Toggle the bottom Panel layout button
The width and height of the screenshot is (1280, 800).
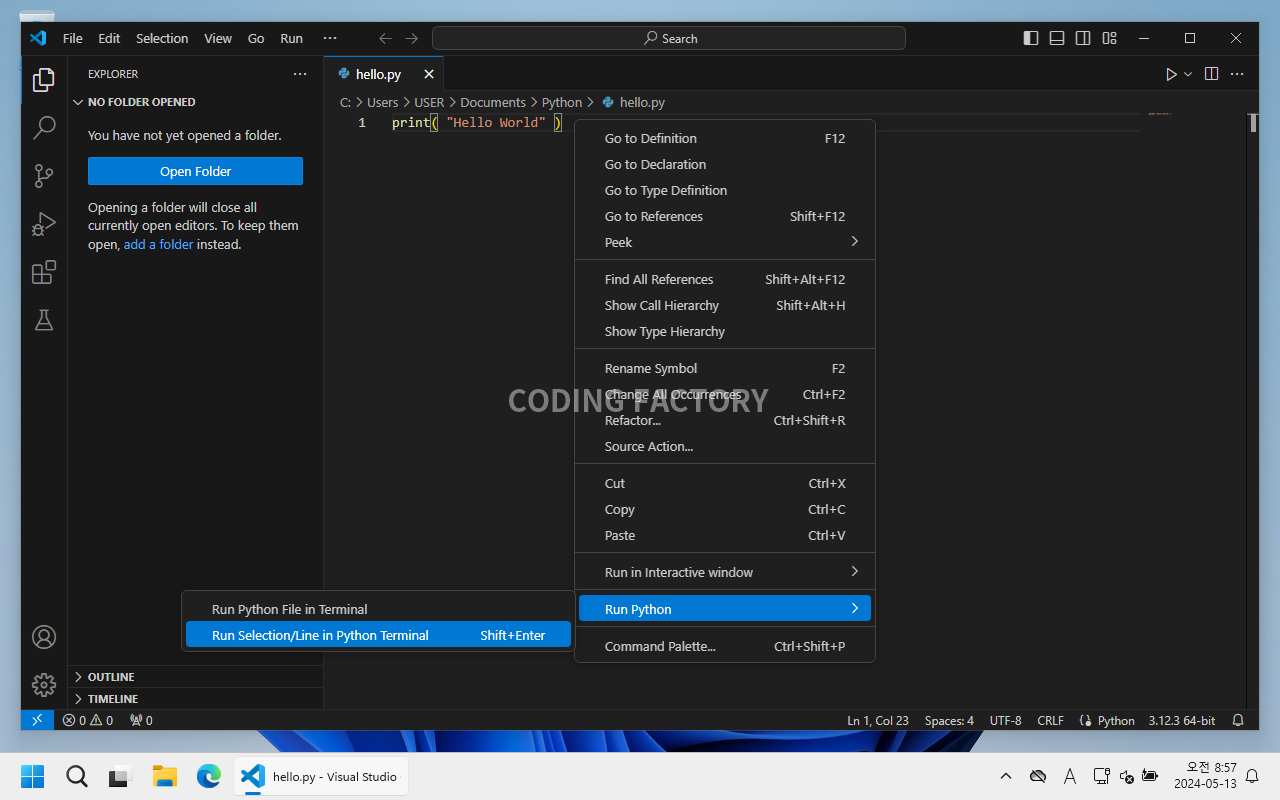pyautogui.click(x=1057, y=38)
